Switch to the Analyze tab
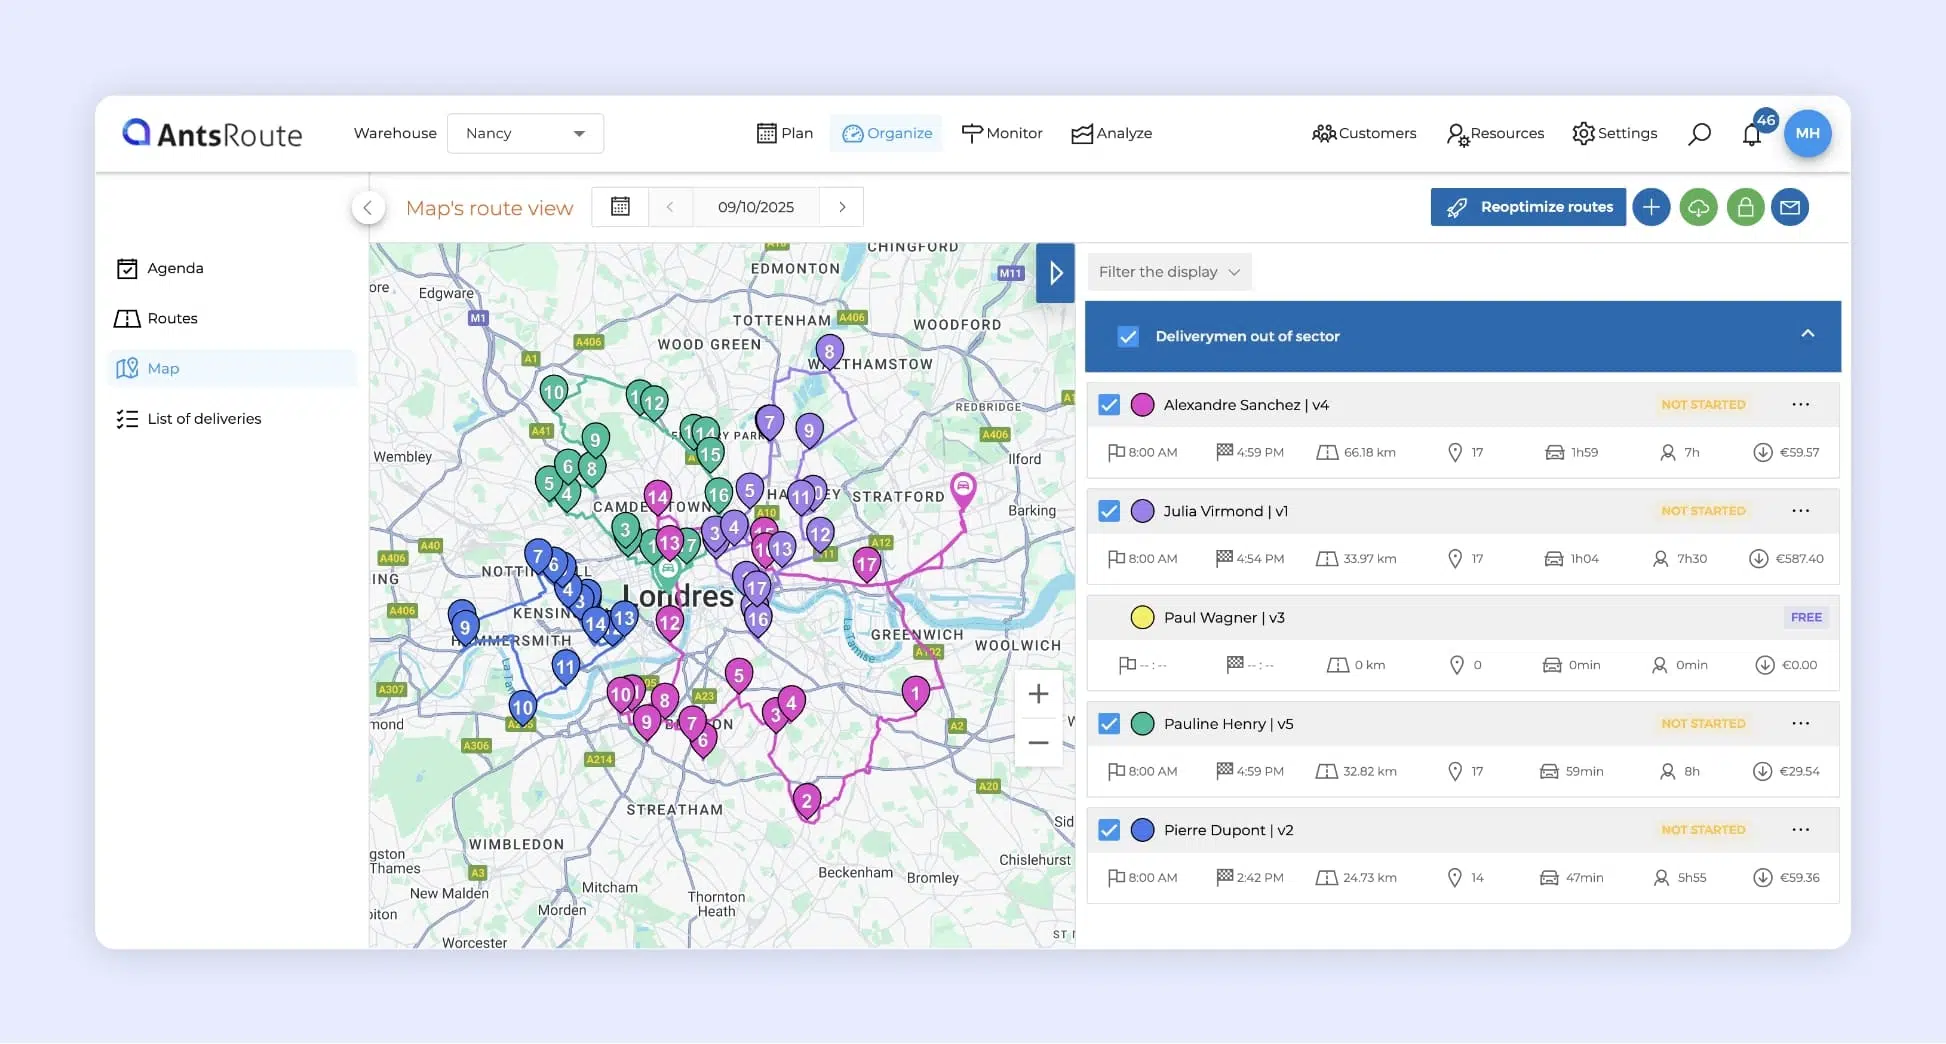 1111,133
